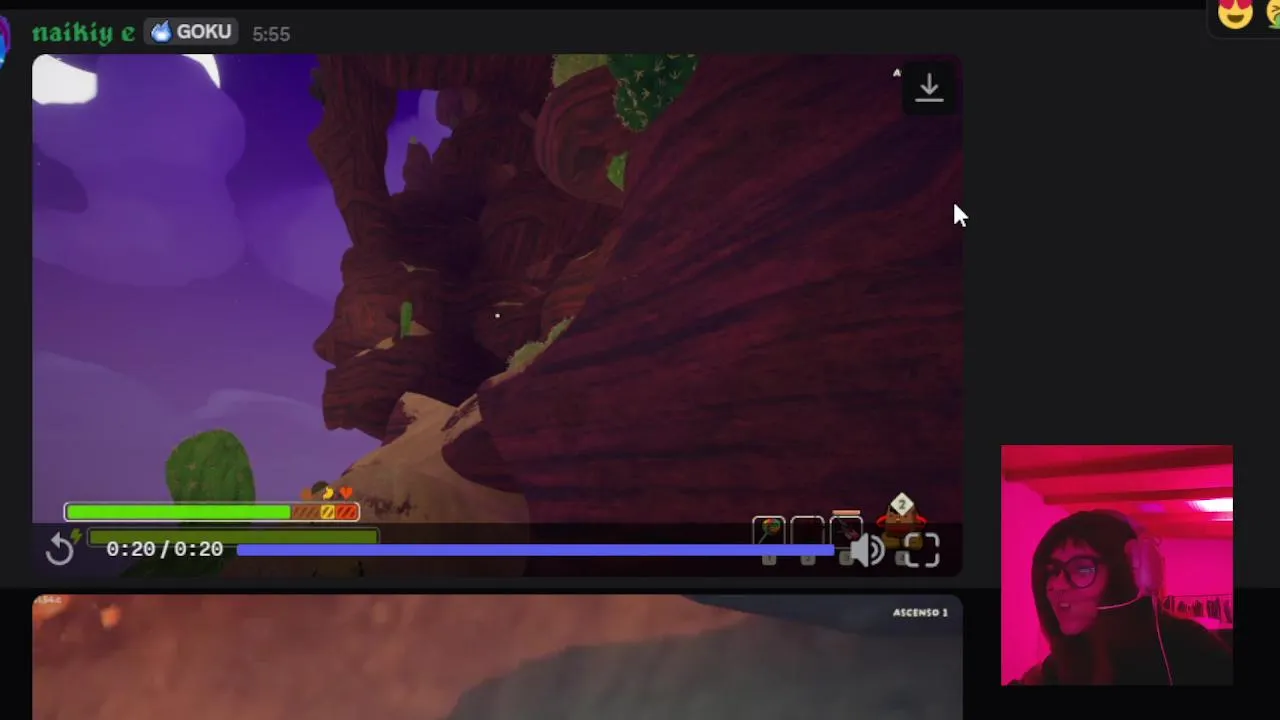Screen dimensions: 1280x720
Task: Seek on the video progress bar
Action: click(535, 550)
